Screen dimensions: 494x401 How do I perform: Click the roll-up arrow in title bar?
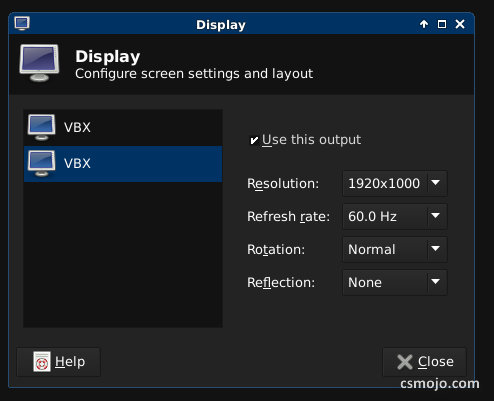click(424, 24)
